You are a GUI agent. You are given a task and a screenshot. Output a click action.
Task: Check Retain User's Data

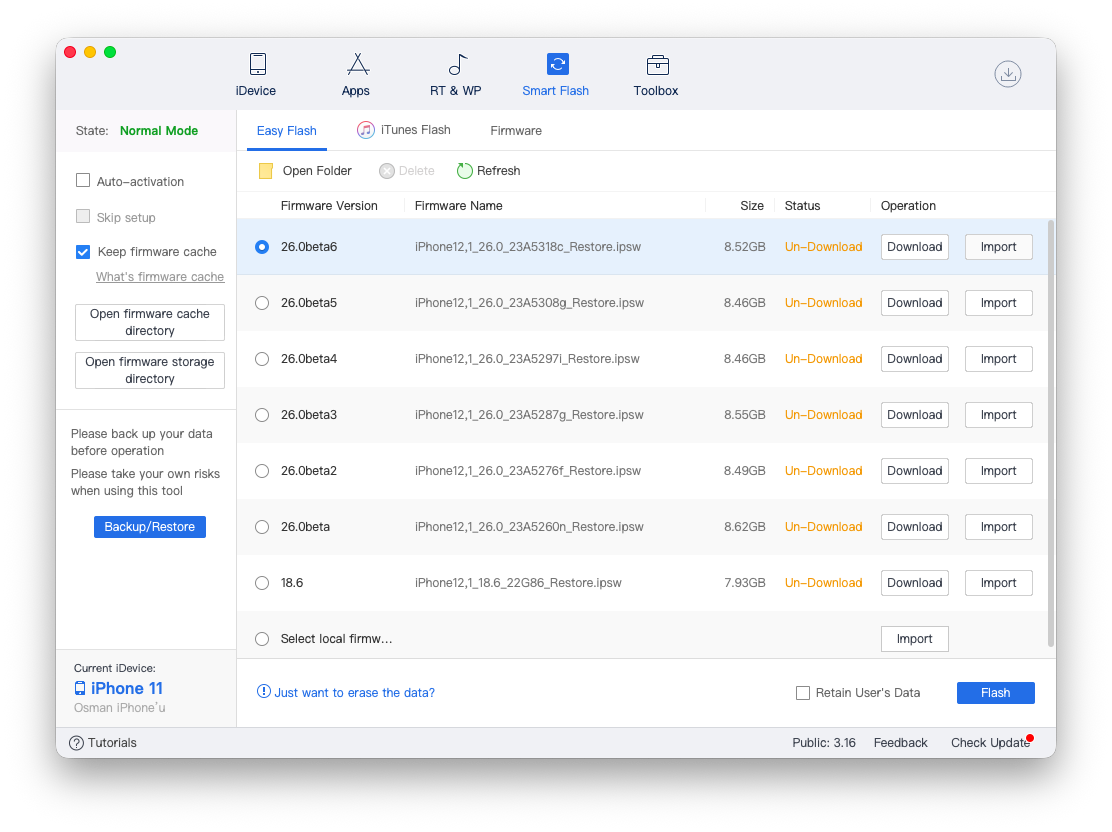(803, 693)
